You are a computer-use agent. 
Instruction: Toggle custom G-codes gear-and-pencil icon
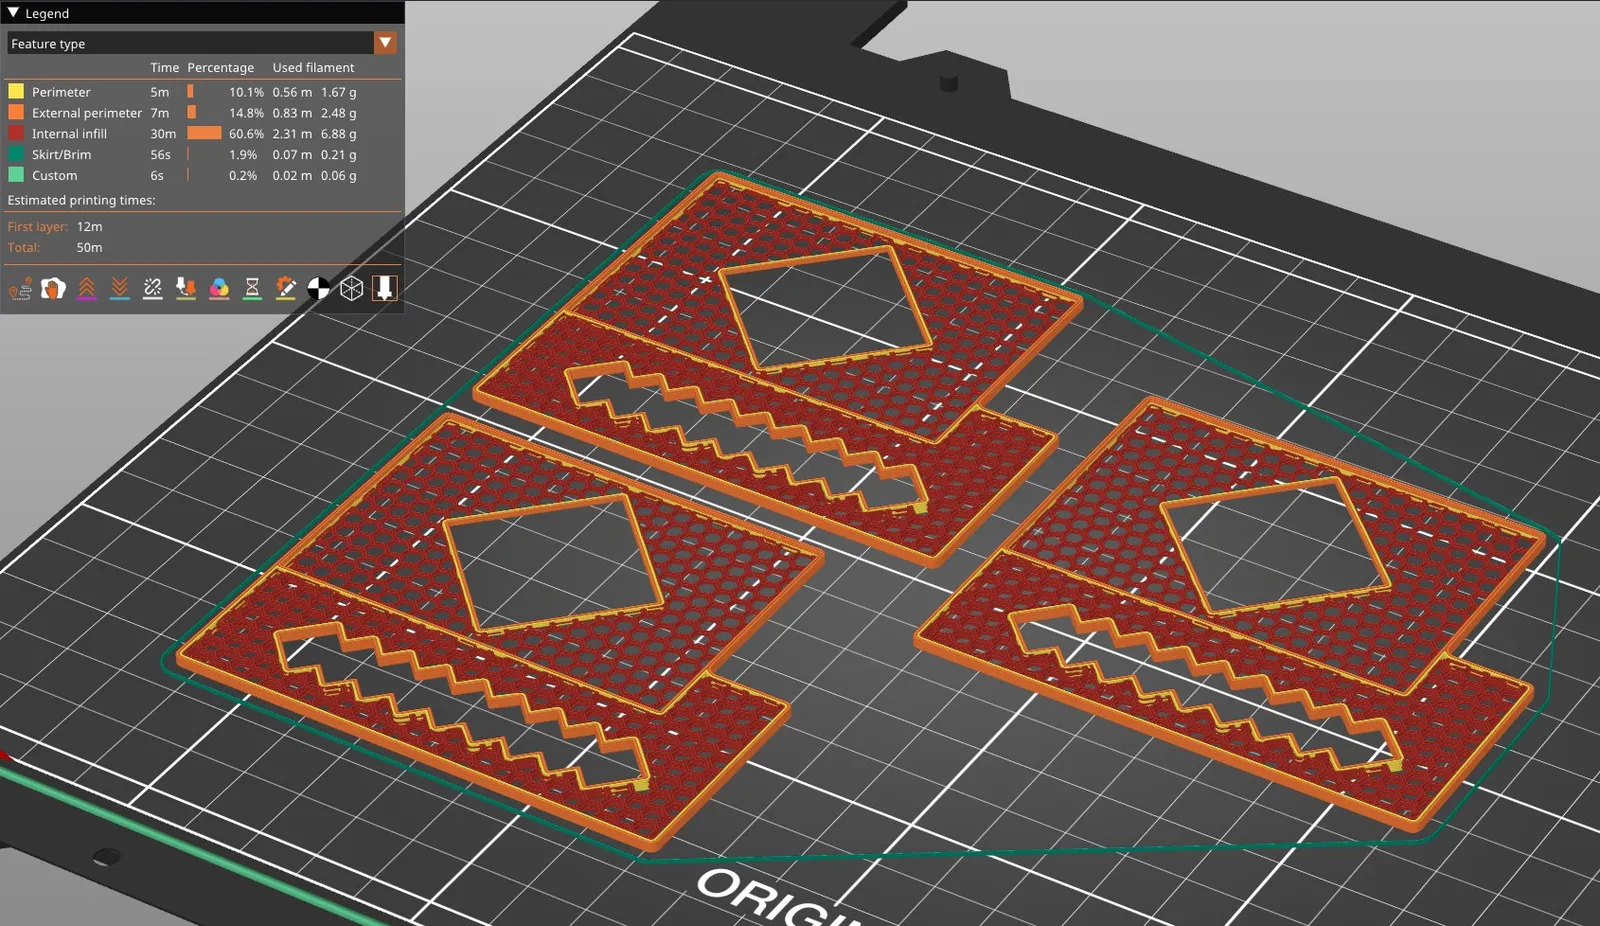click(285, 289)
